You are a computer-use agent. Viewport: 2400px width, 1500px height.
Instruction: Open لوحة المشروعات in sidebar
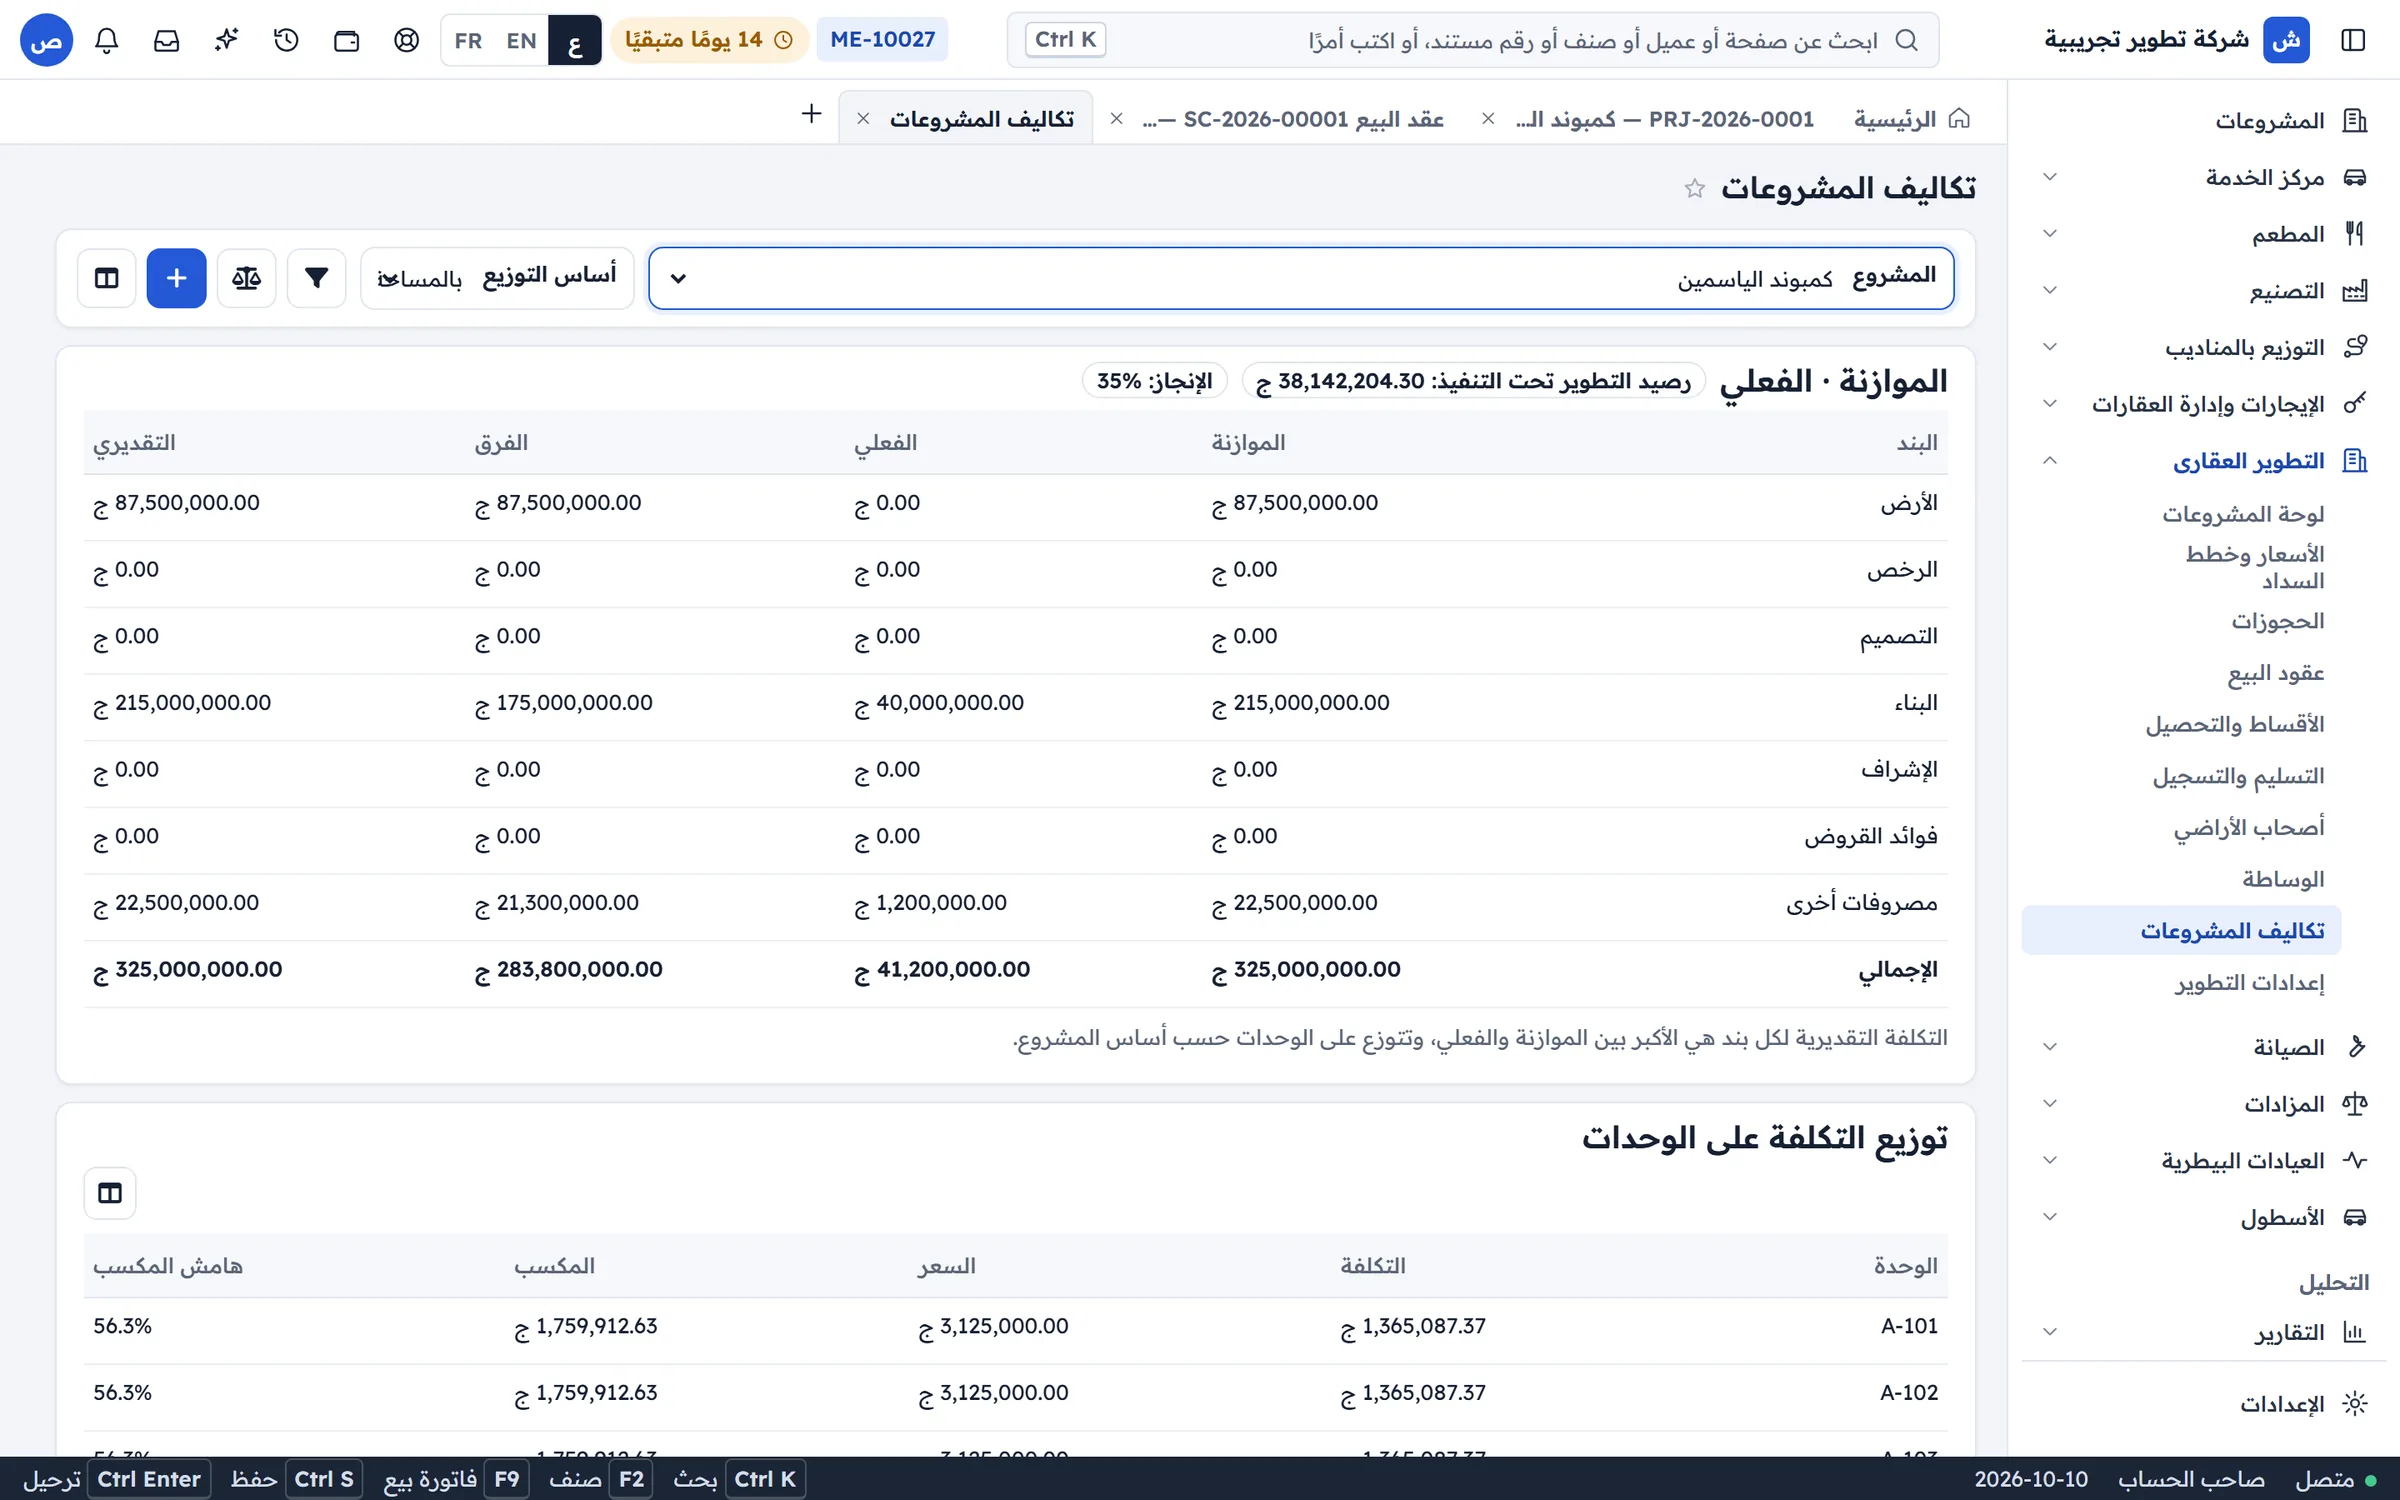[x=2243, y=514]
